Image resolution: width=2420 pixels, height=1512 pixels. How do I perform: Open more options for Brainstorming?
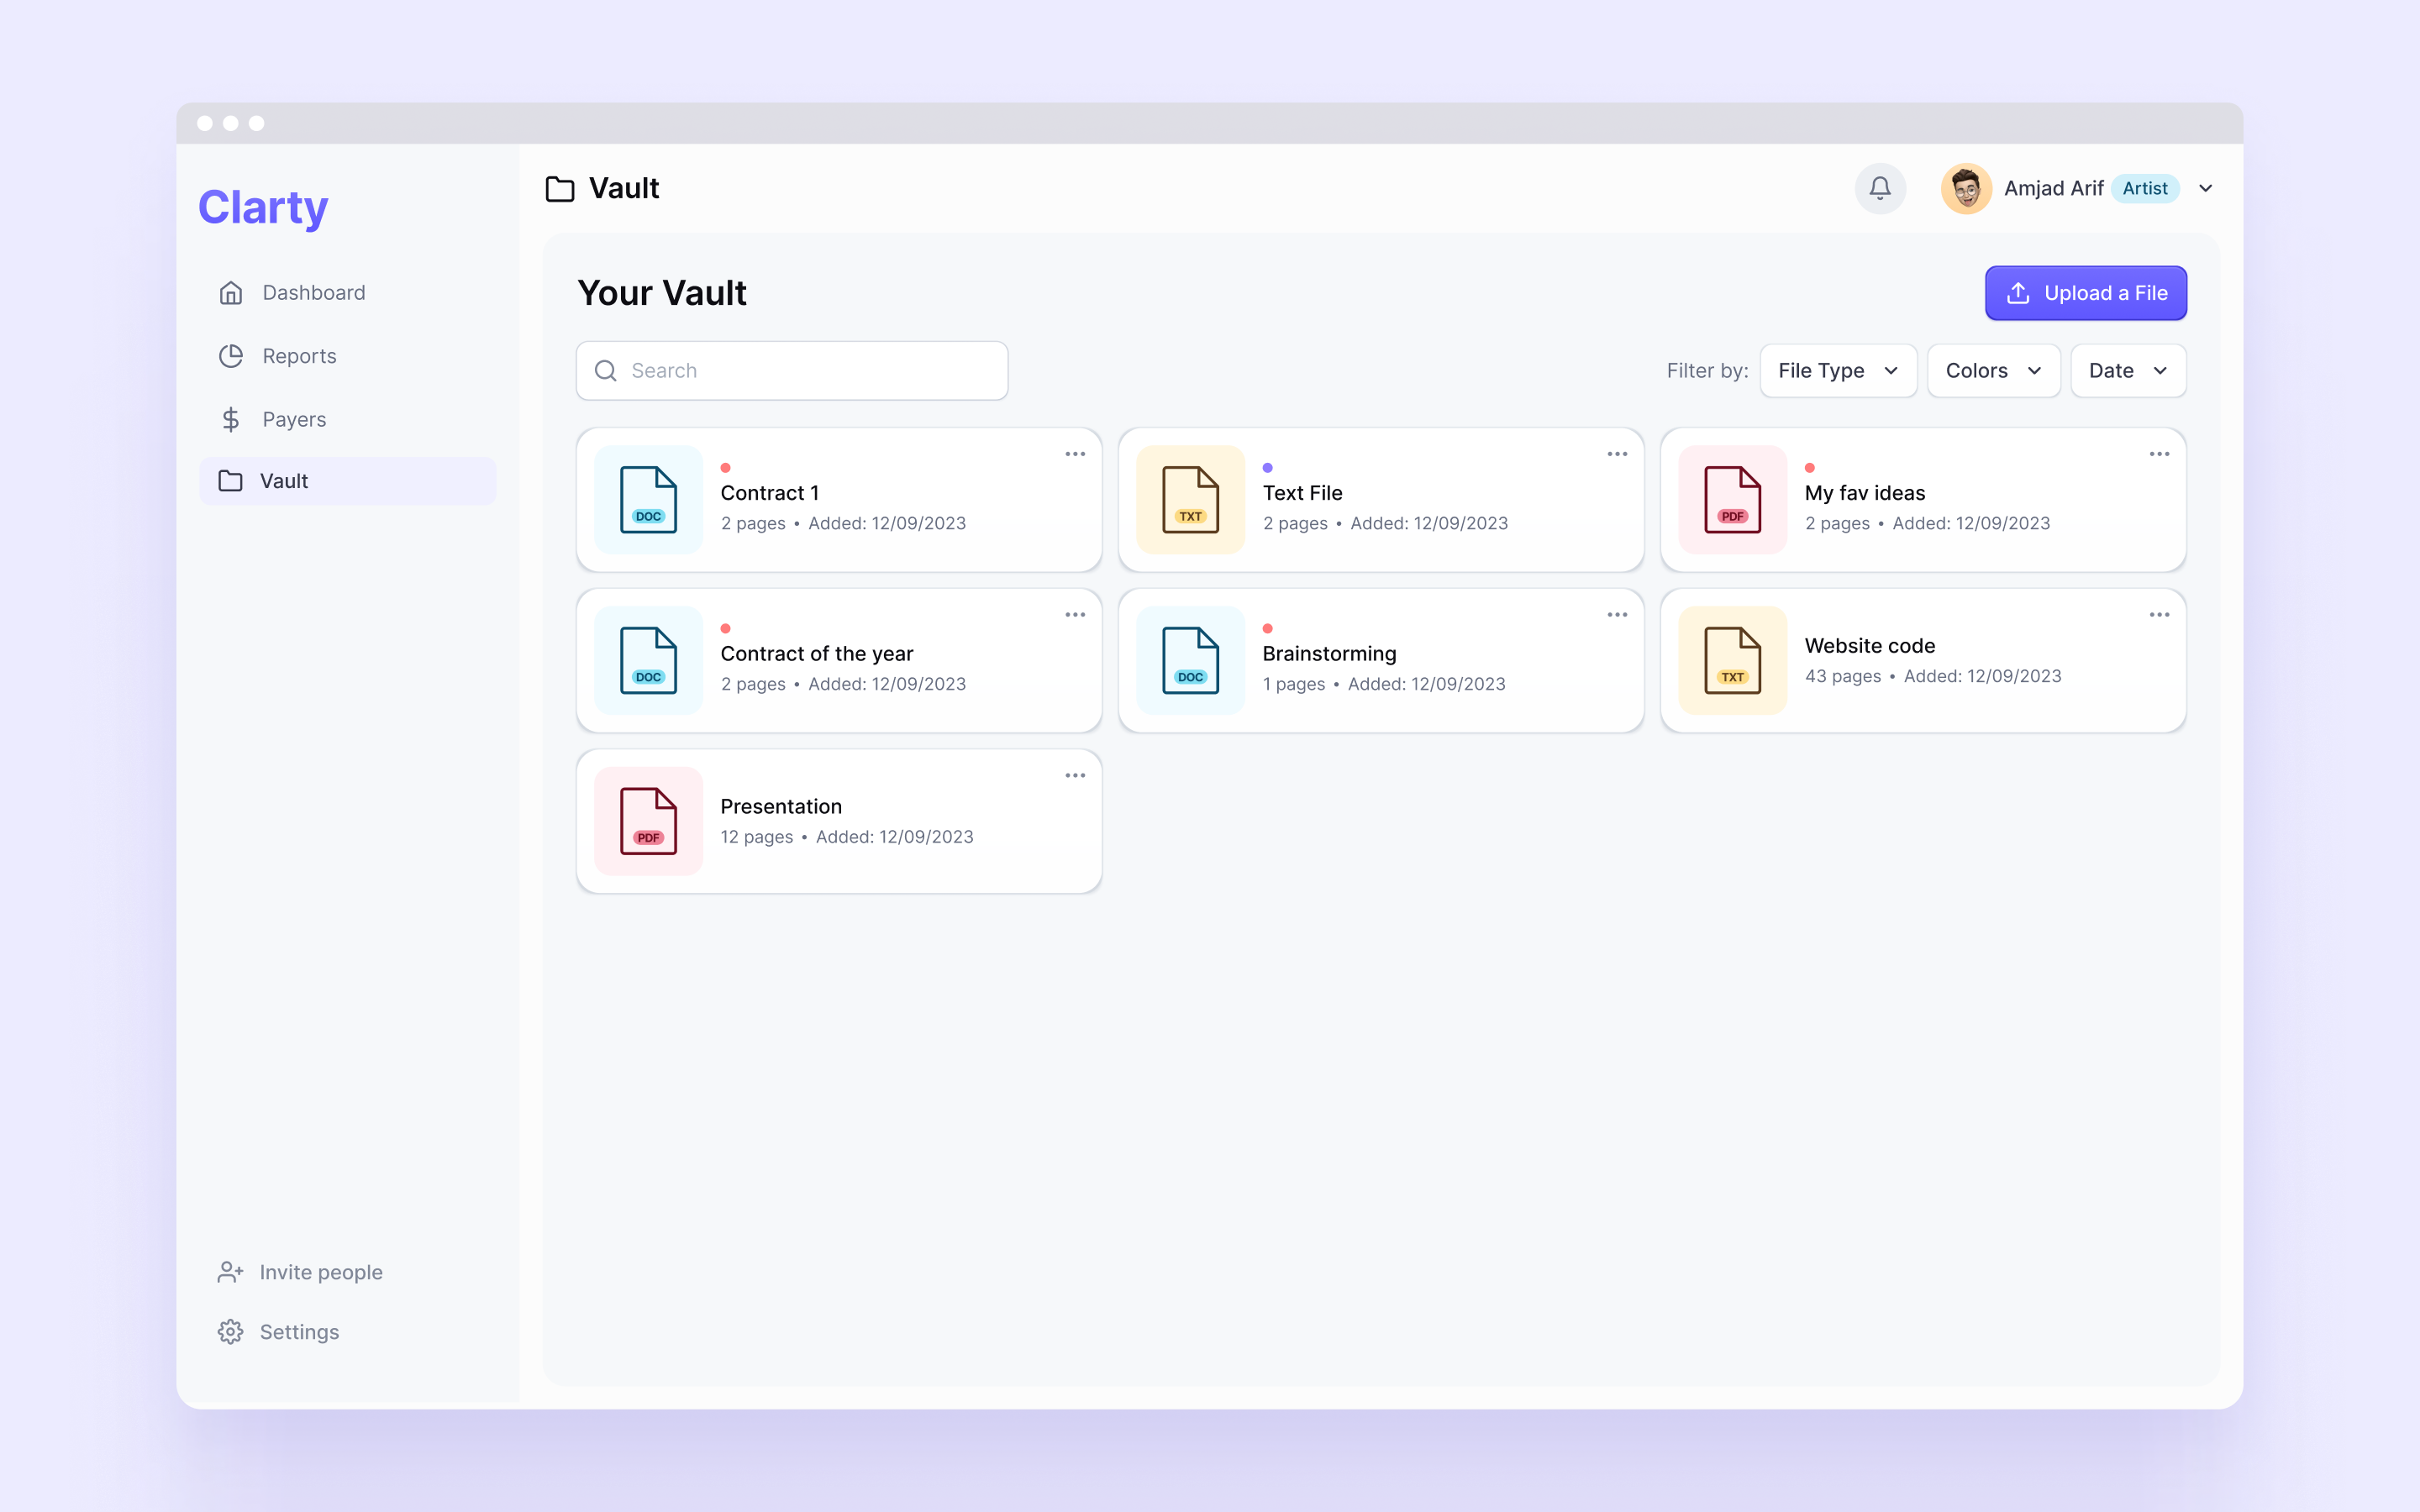click(1617, 615)
